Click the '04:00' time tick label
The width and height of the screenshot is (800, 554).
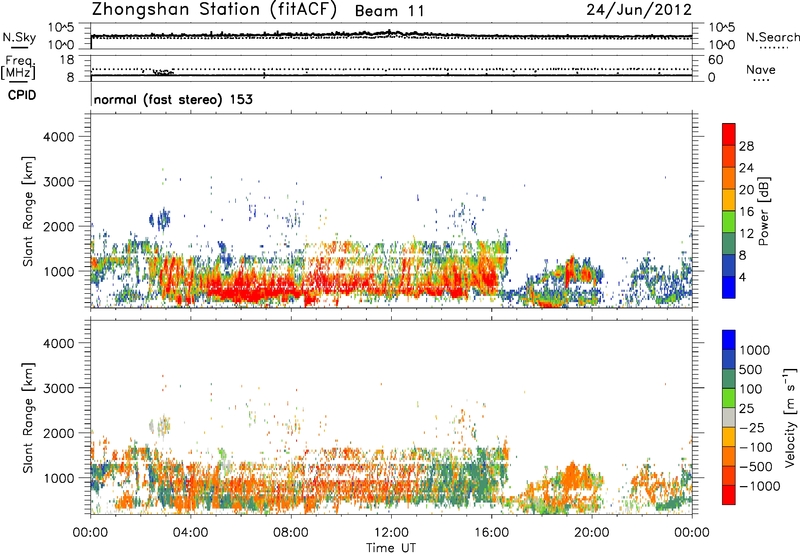(x=190, y=533)
